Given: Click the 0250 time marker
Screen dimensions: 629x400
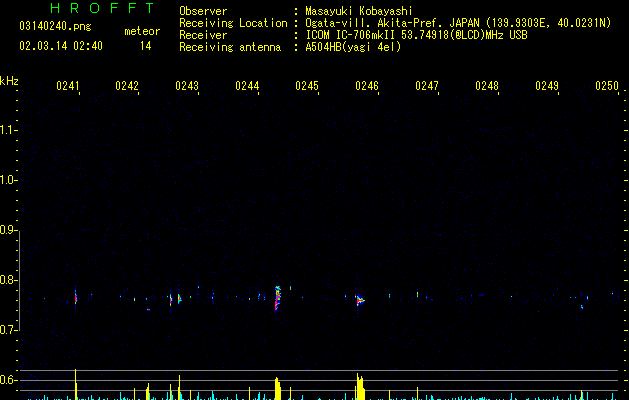Looking at the screenshot, I should click(607, 86).
